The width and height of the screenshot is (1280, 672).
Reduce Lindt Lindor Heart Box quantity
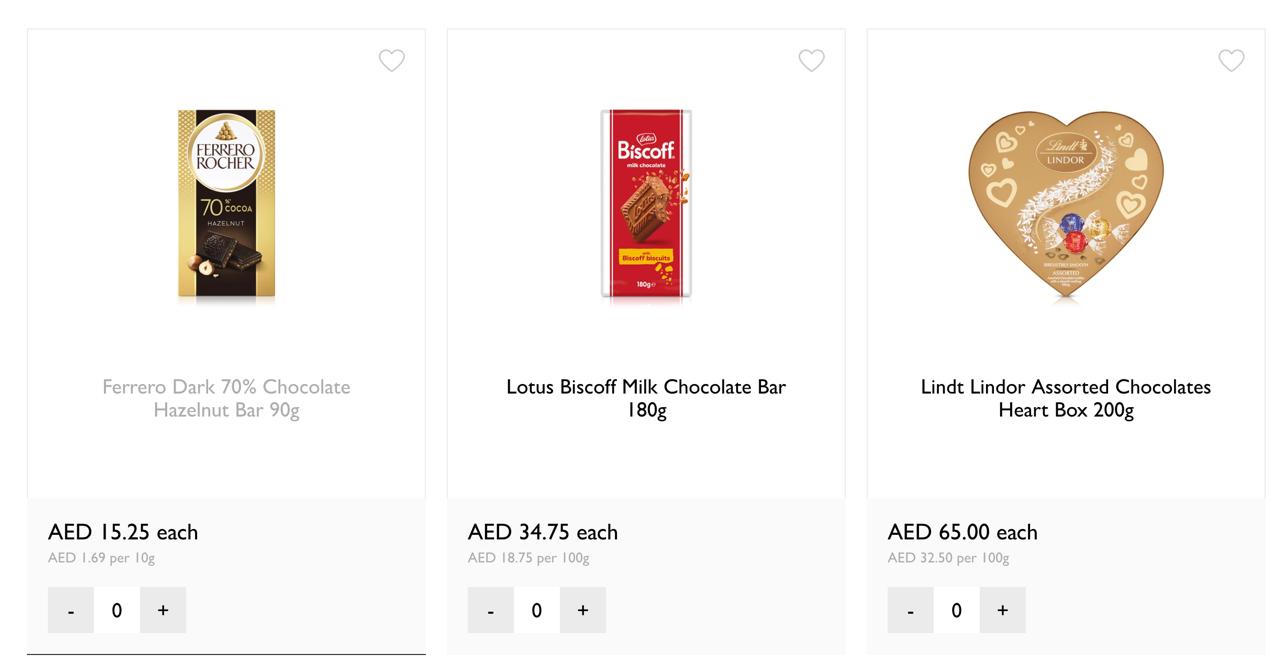point(910,610)
